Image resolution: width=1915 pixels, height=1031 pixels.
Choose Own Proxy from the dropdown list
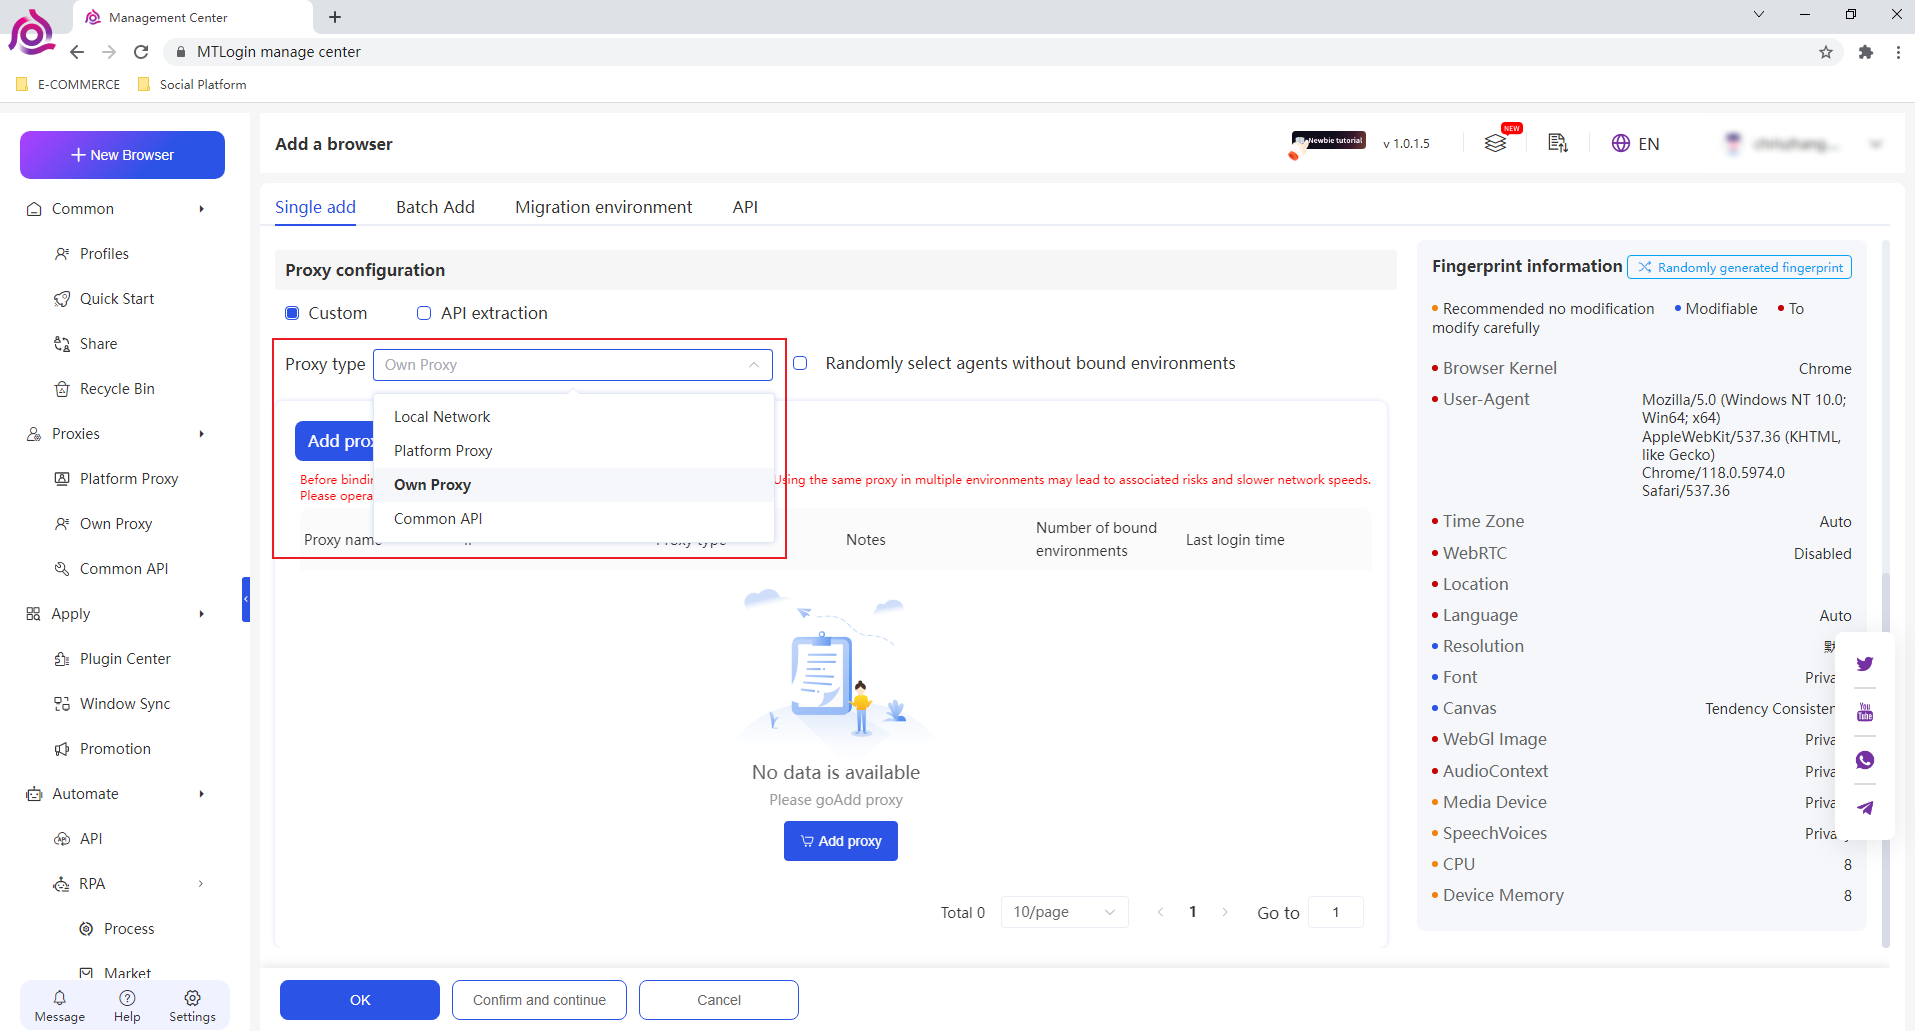pyautogui.click(x=574, y=485)
